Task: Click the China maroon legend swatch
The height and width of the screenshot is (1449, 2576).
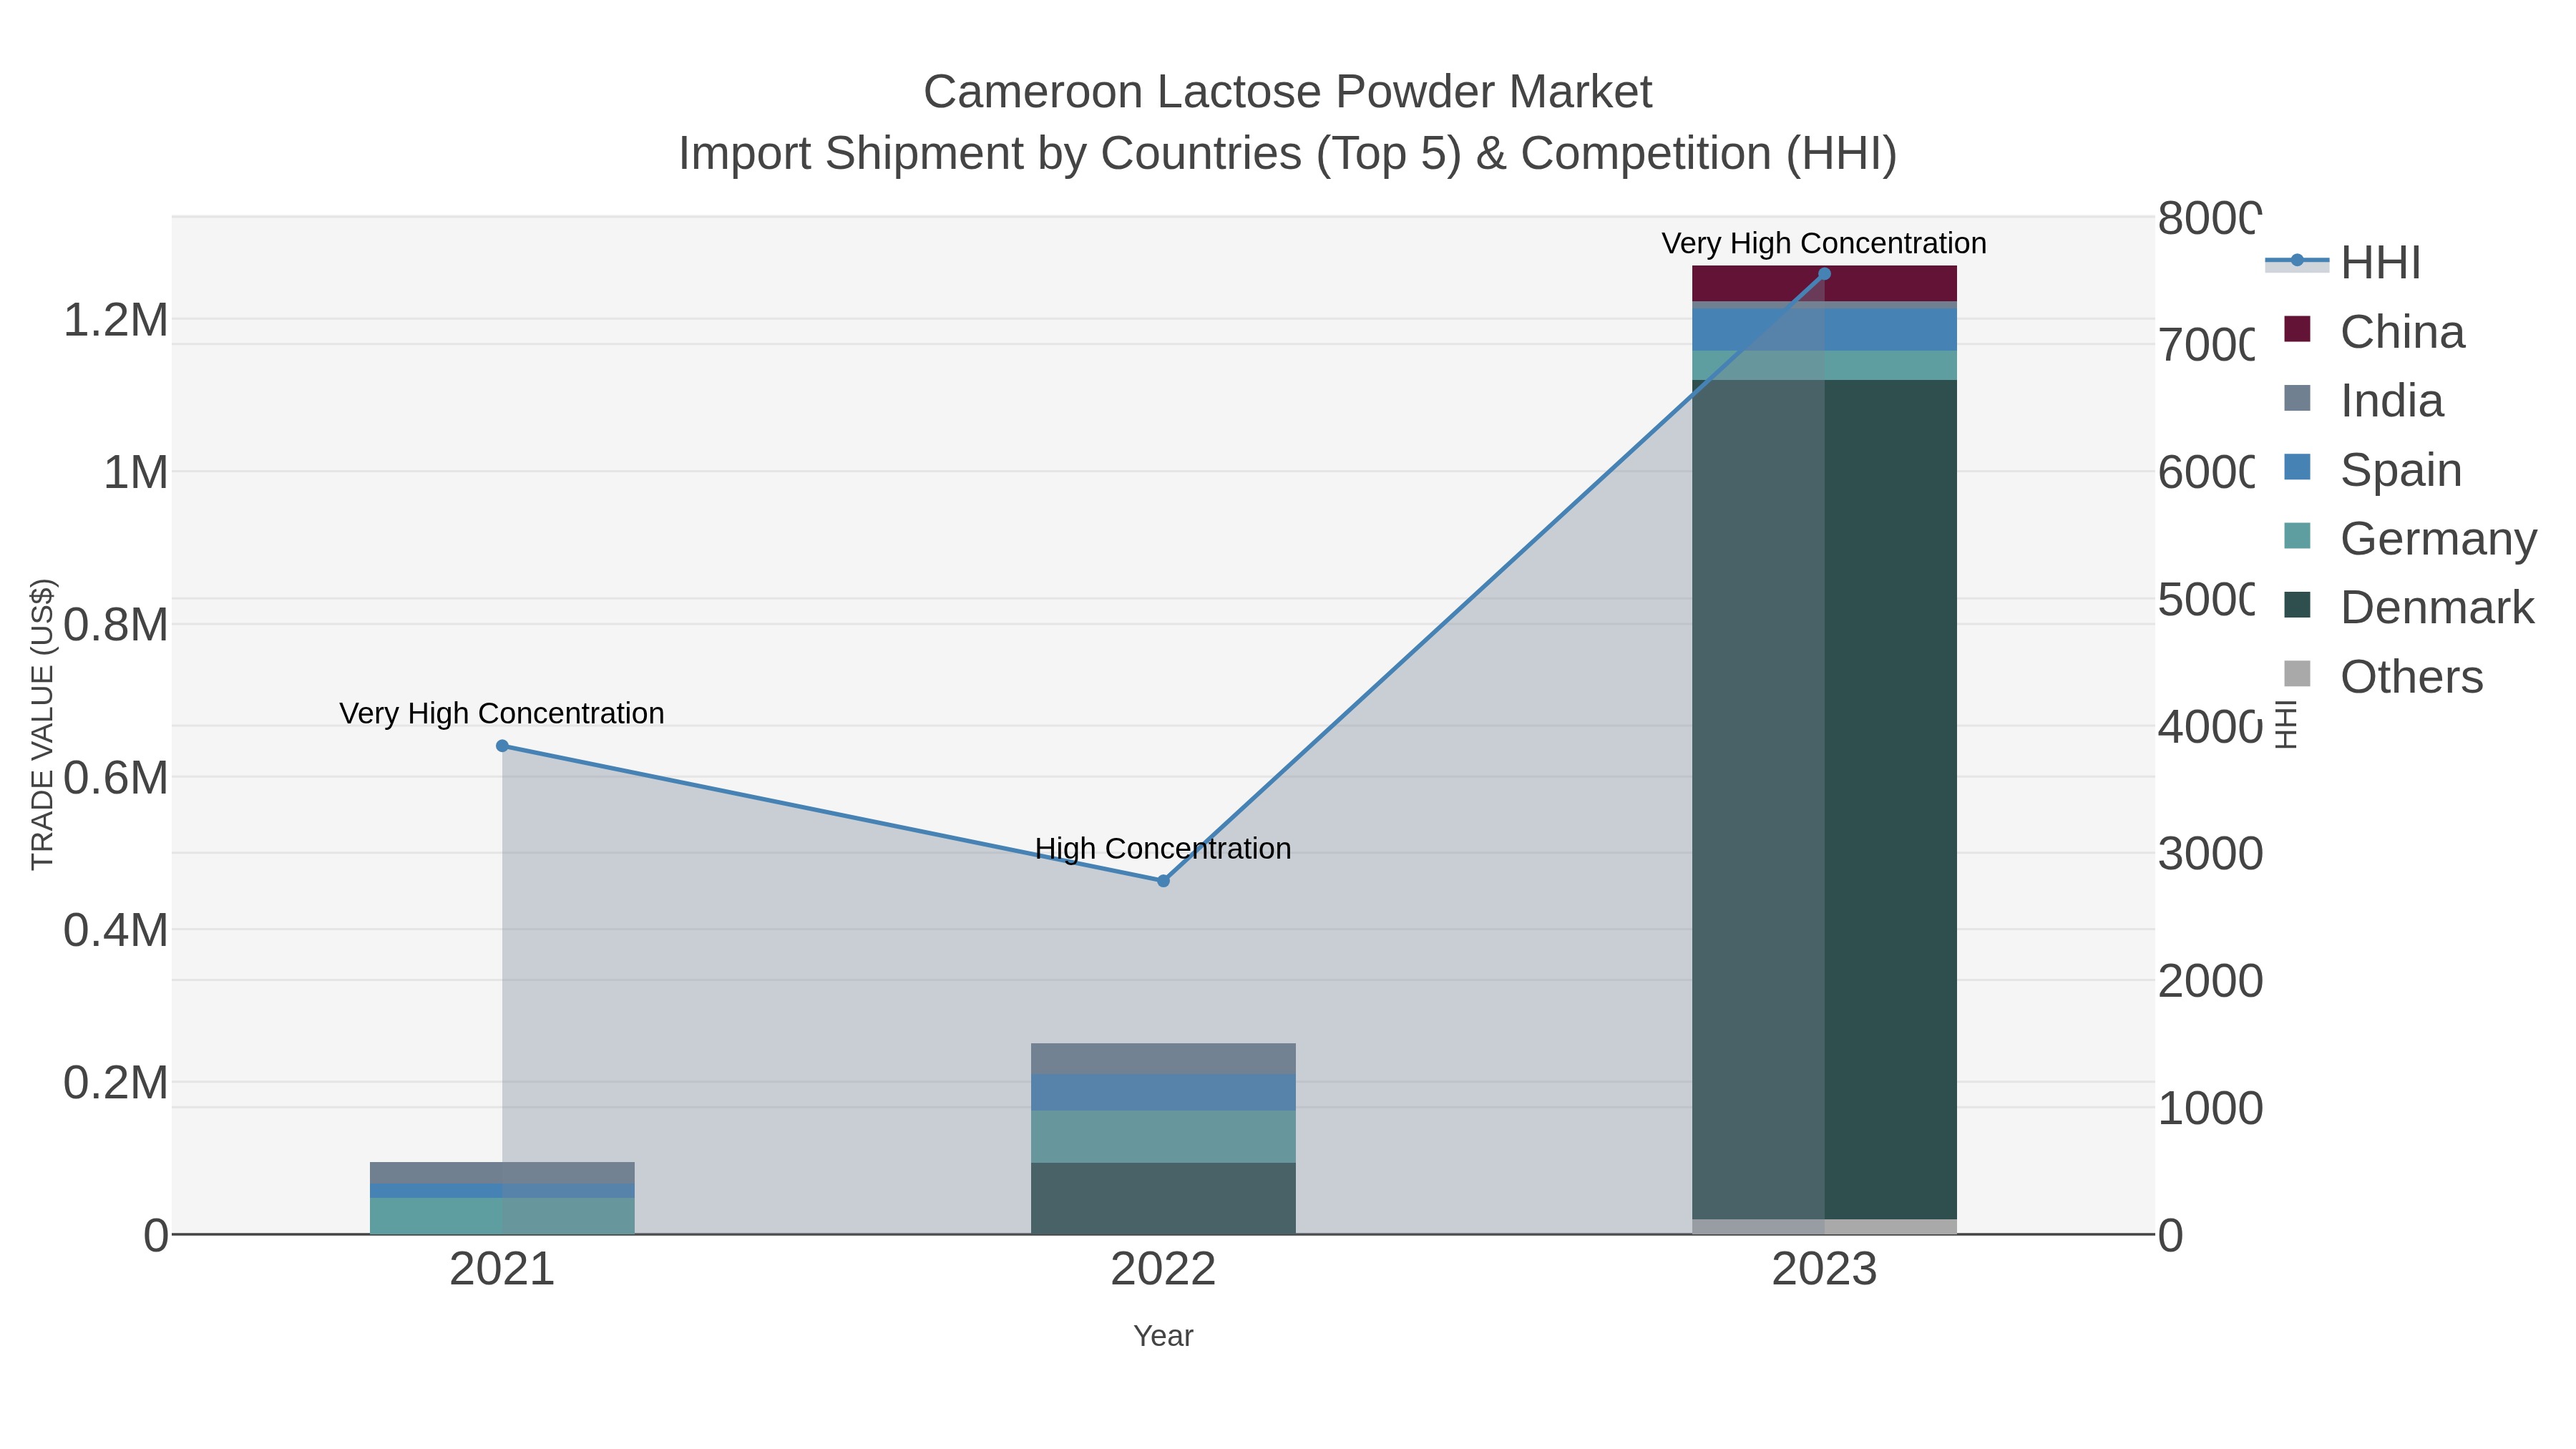Action: point(2298,329)
